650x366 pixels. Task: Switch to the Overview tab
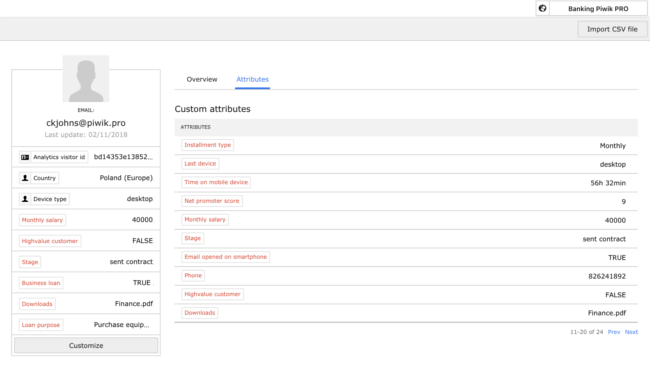[x=201, y=79]
